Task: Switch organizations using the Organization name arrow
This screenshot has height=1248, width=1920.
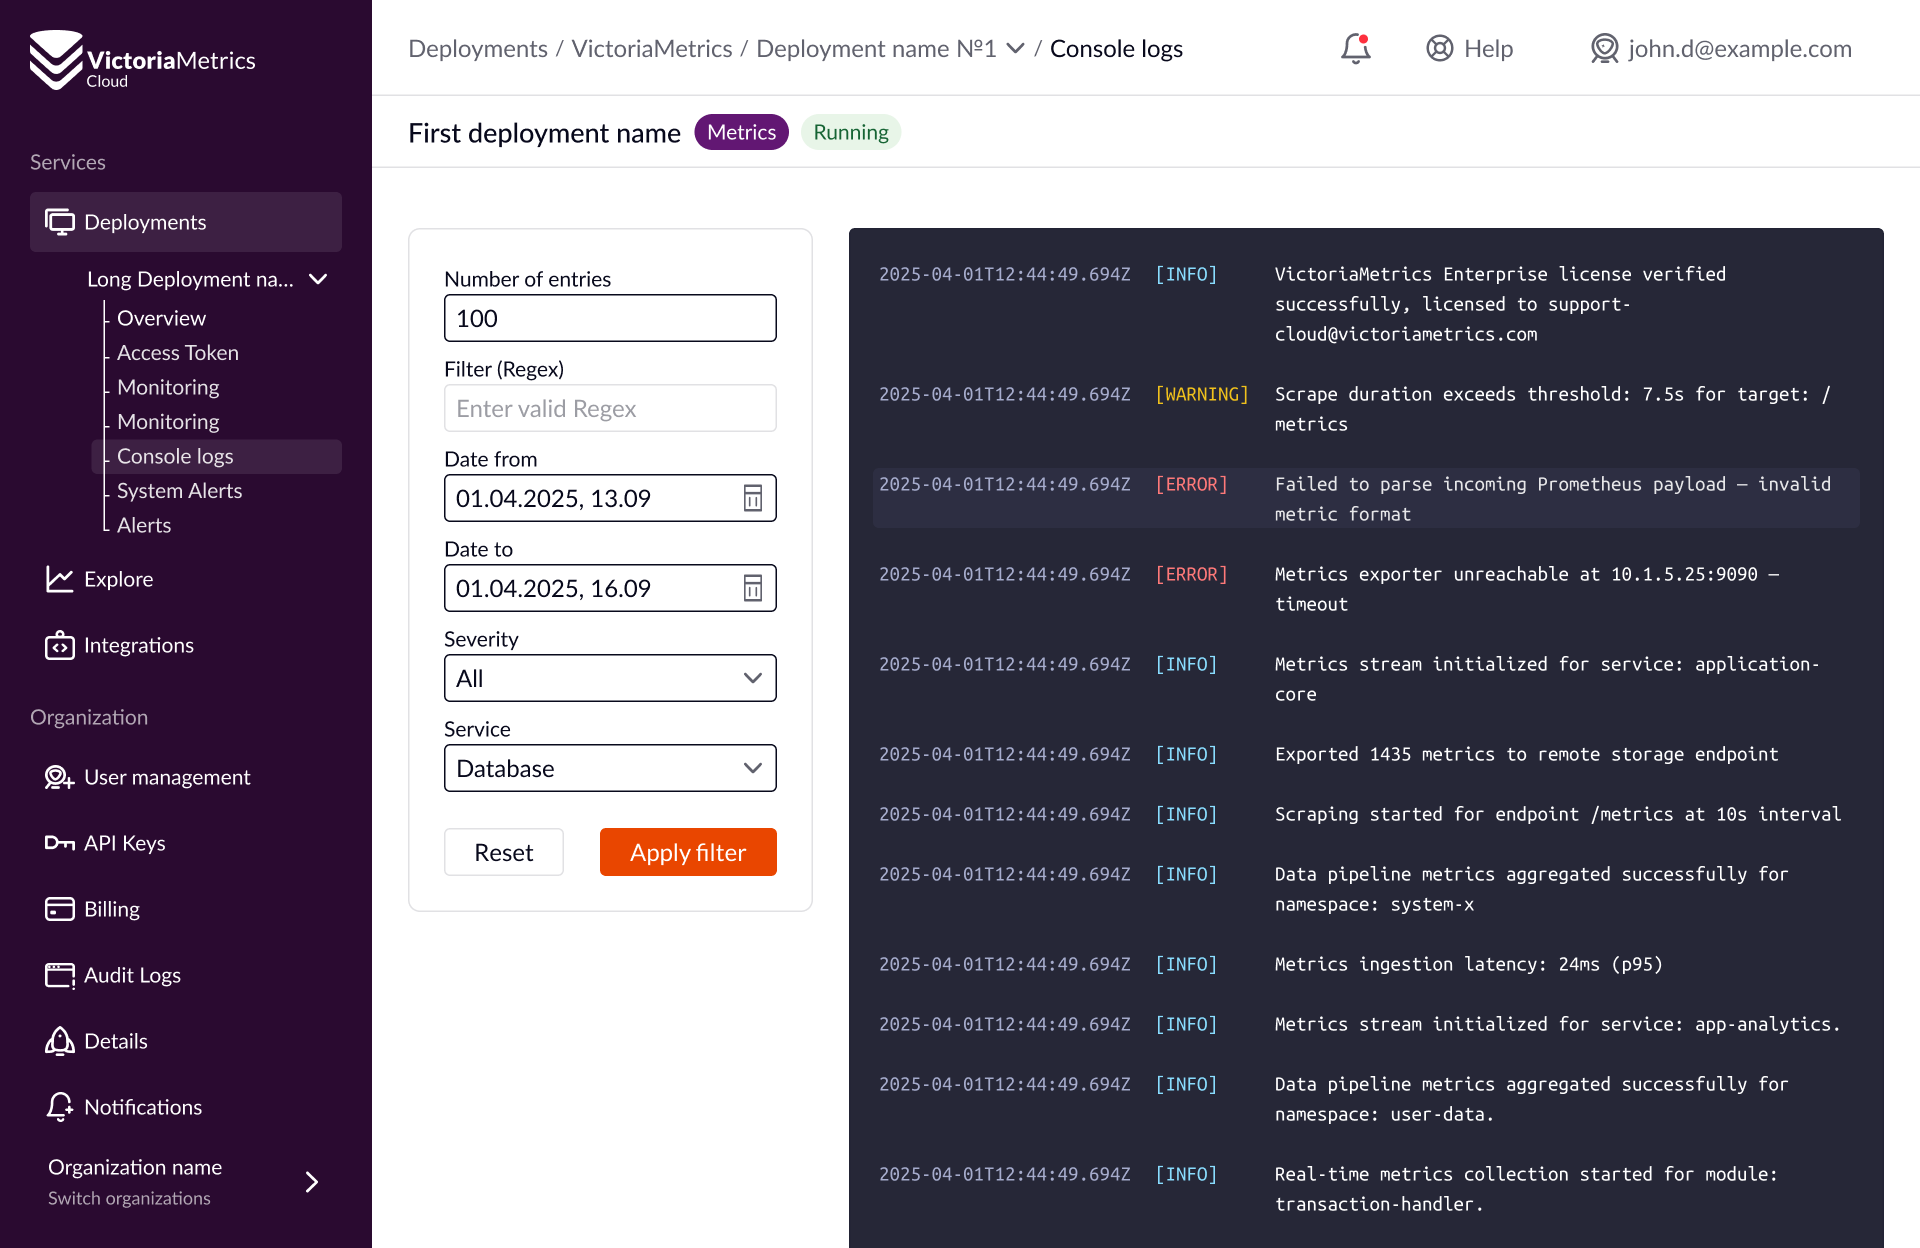Action: [x=311, y=1182]
